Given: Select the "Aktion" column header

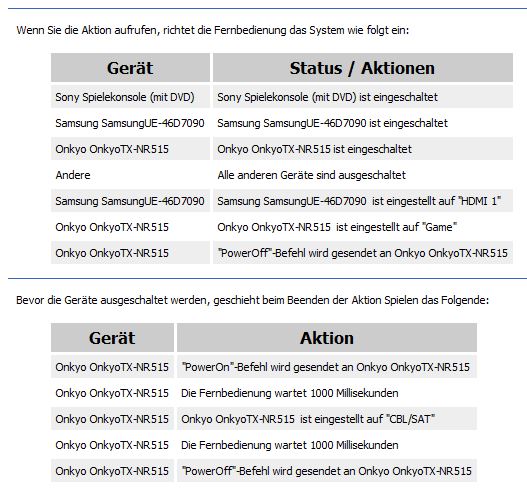Looking at the screenshot, I should coord(327,337).
